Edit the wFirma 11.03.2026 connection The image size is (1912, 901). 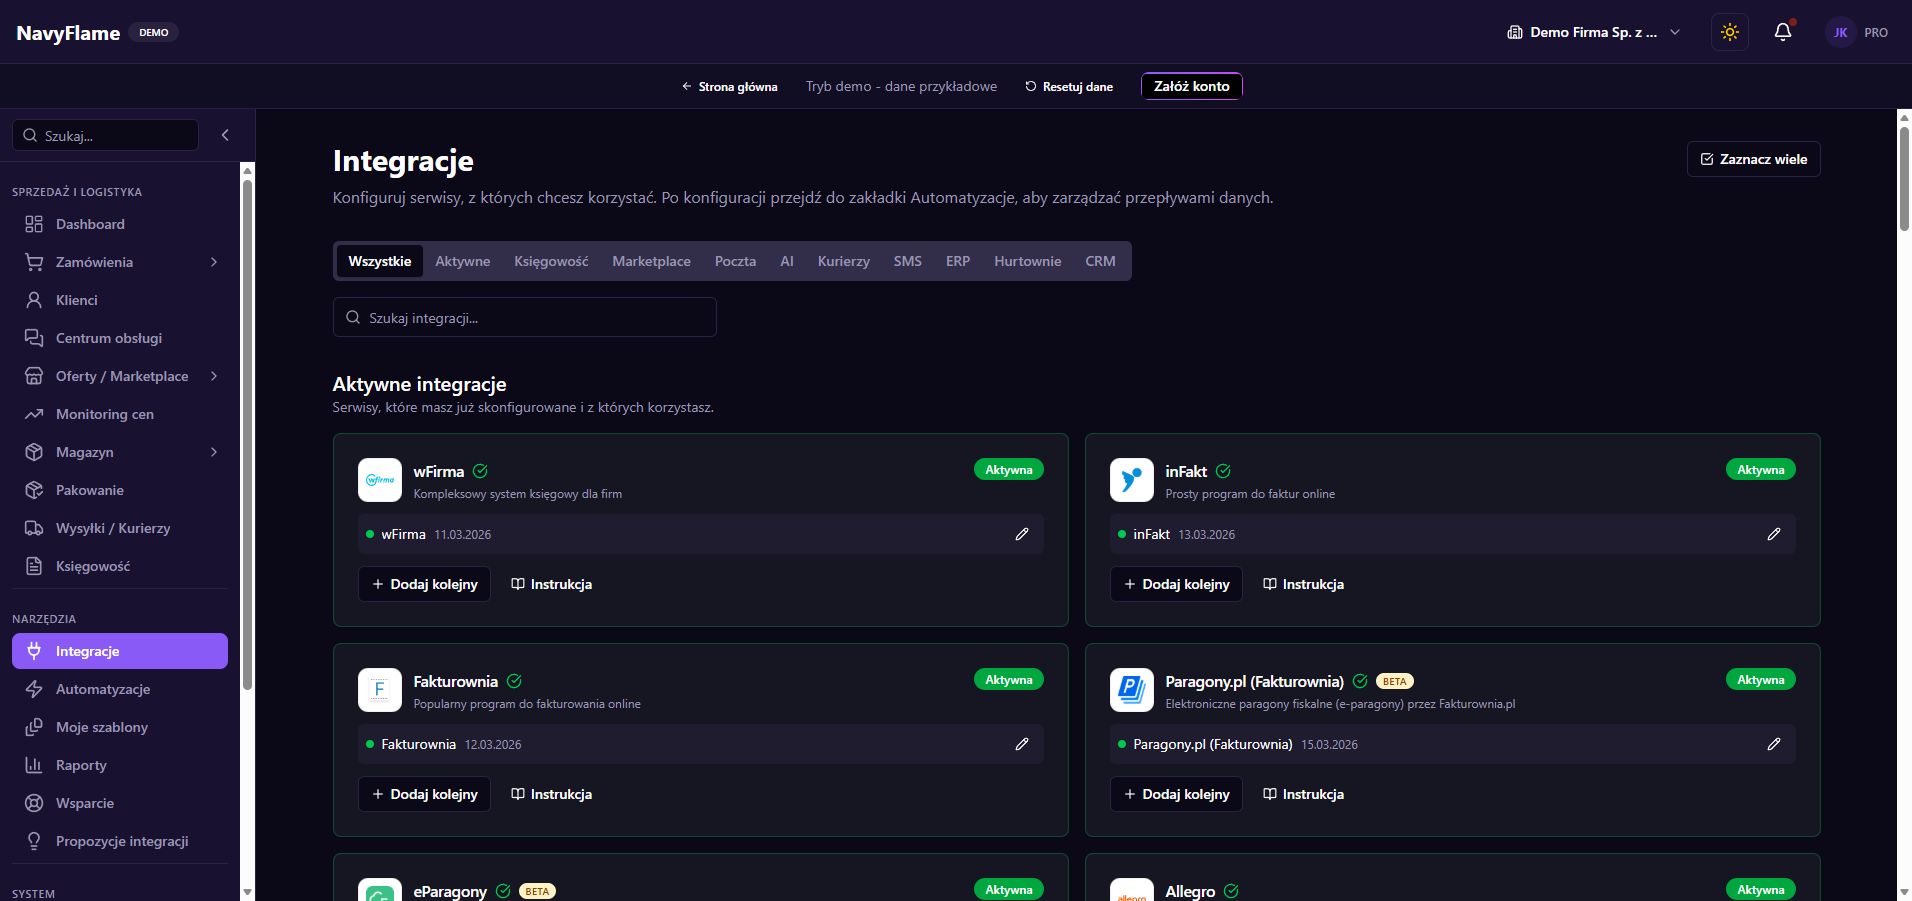pos(1022,534)
